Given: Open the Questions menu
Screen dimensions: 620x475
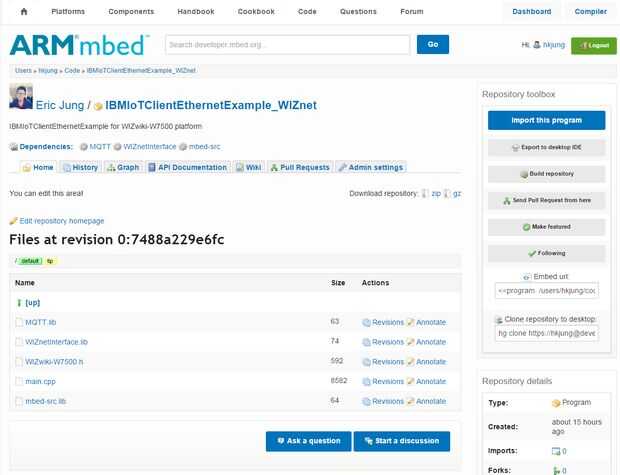Looking at the screenshot, I should [358, 11].
